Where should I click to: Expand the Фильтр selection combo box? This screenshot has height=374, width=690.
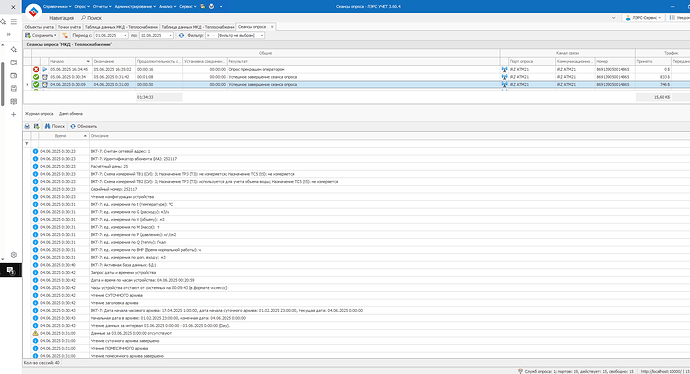[262, 35]
